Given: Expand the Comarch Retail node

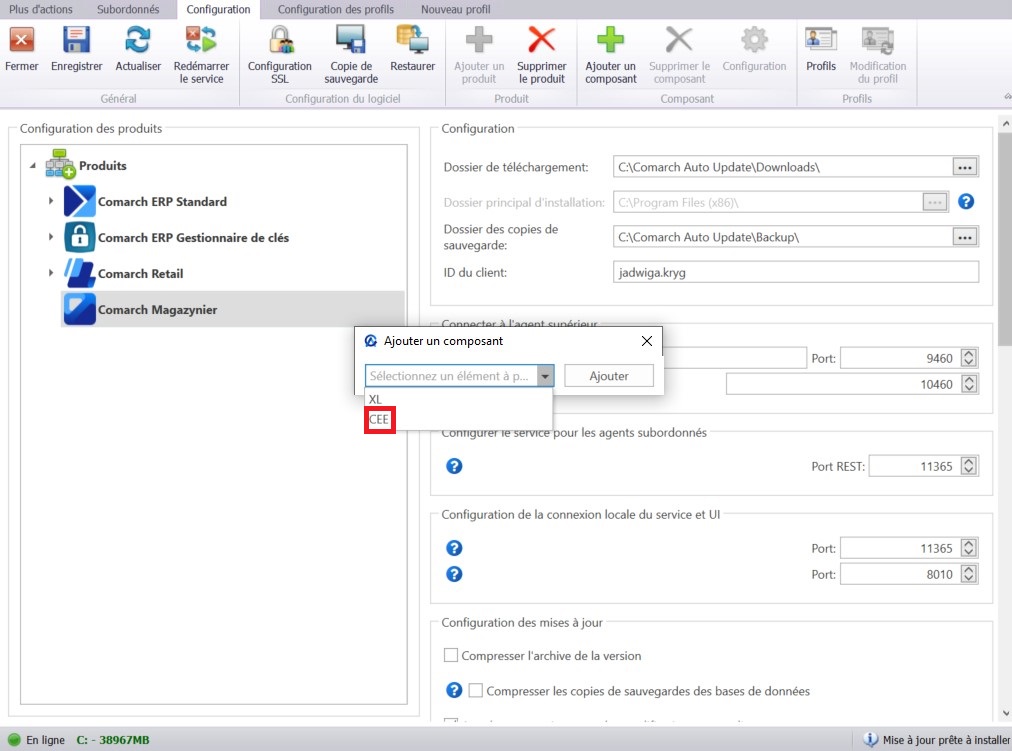Looking at the screenshot, I should (x=51, y=273).
